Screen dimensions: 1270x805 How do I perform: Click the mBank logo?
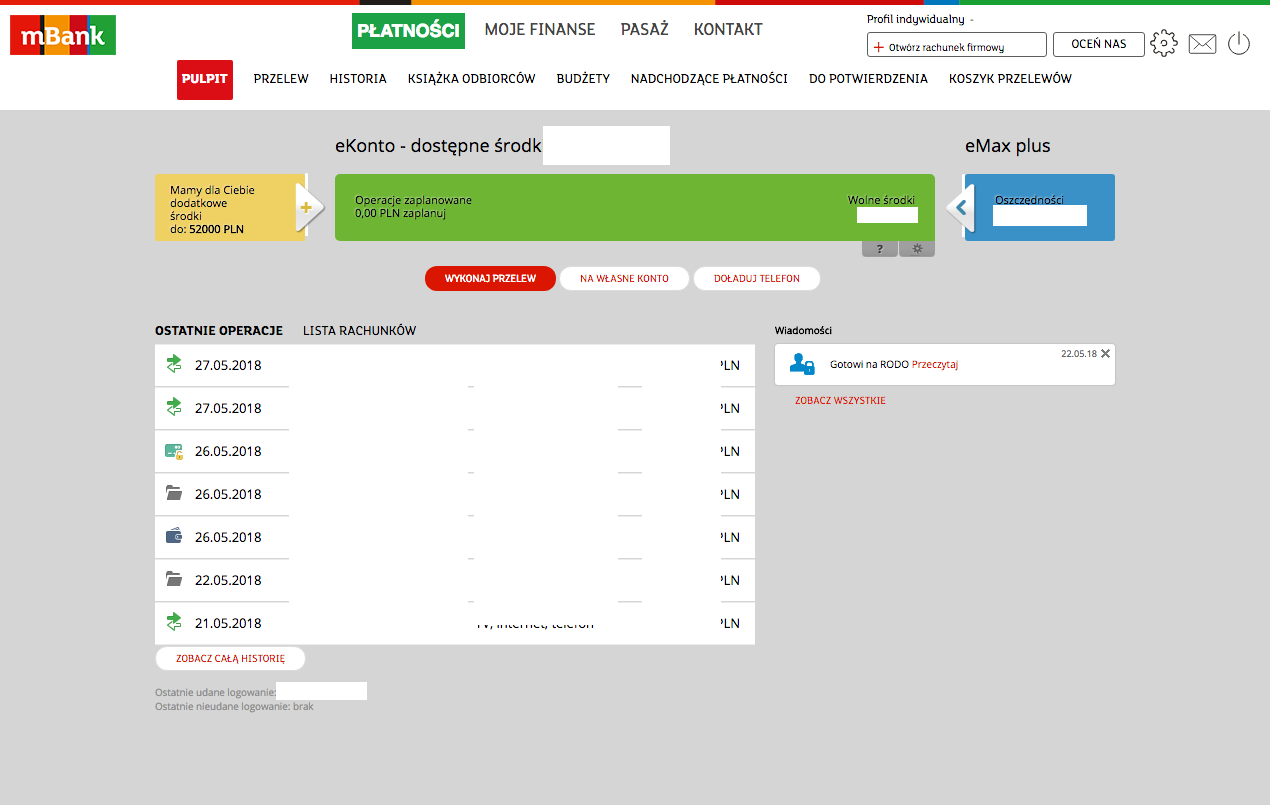63,35
